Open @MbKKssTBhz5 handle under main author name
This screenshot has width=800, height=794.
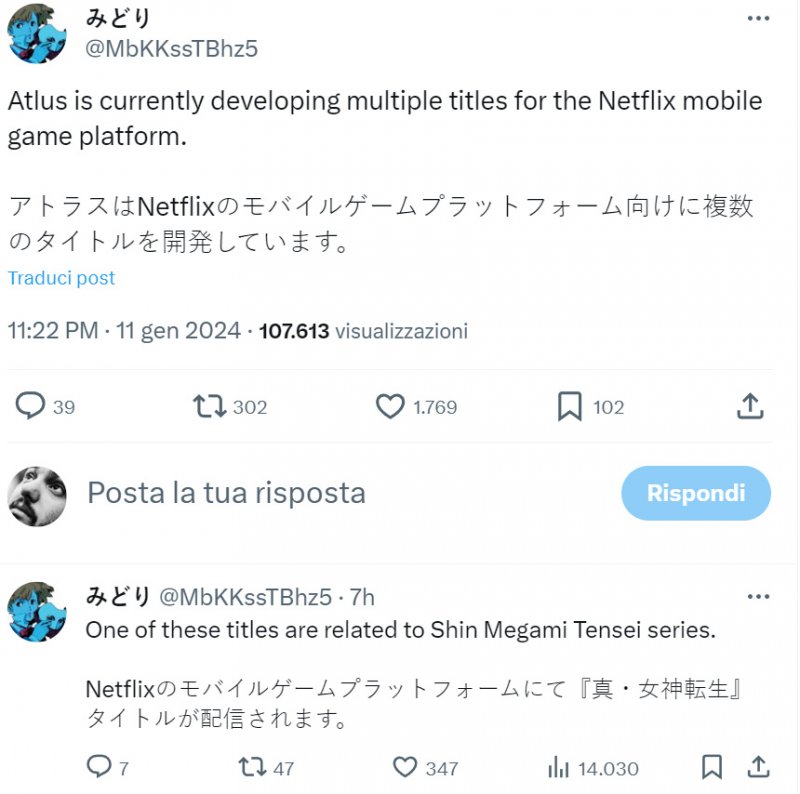tap(172, 48)
